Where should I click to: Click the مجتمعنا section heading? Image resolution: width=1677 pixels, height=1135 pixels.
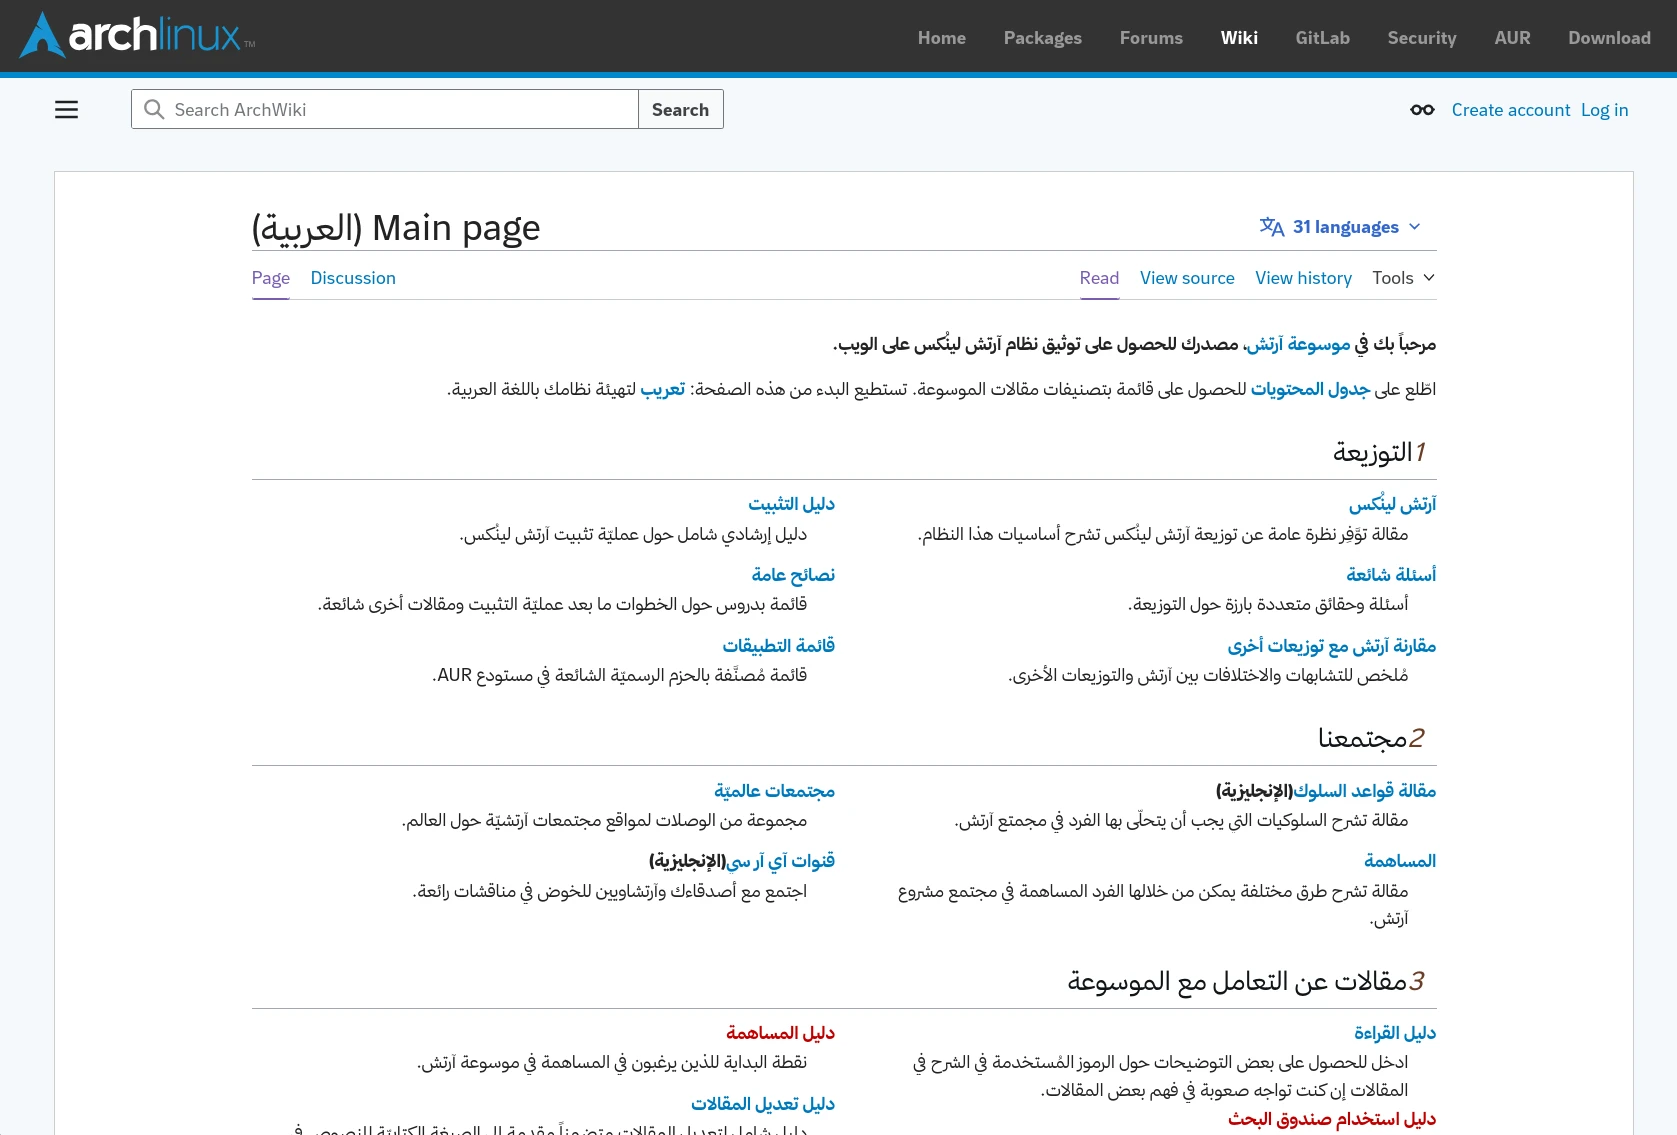1372,739
